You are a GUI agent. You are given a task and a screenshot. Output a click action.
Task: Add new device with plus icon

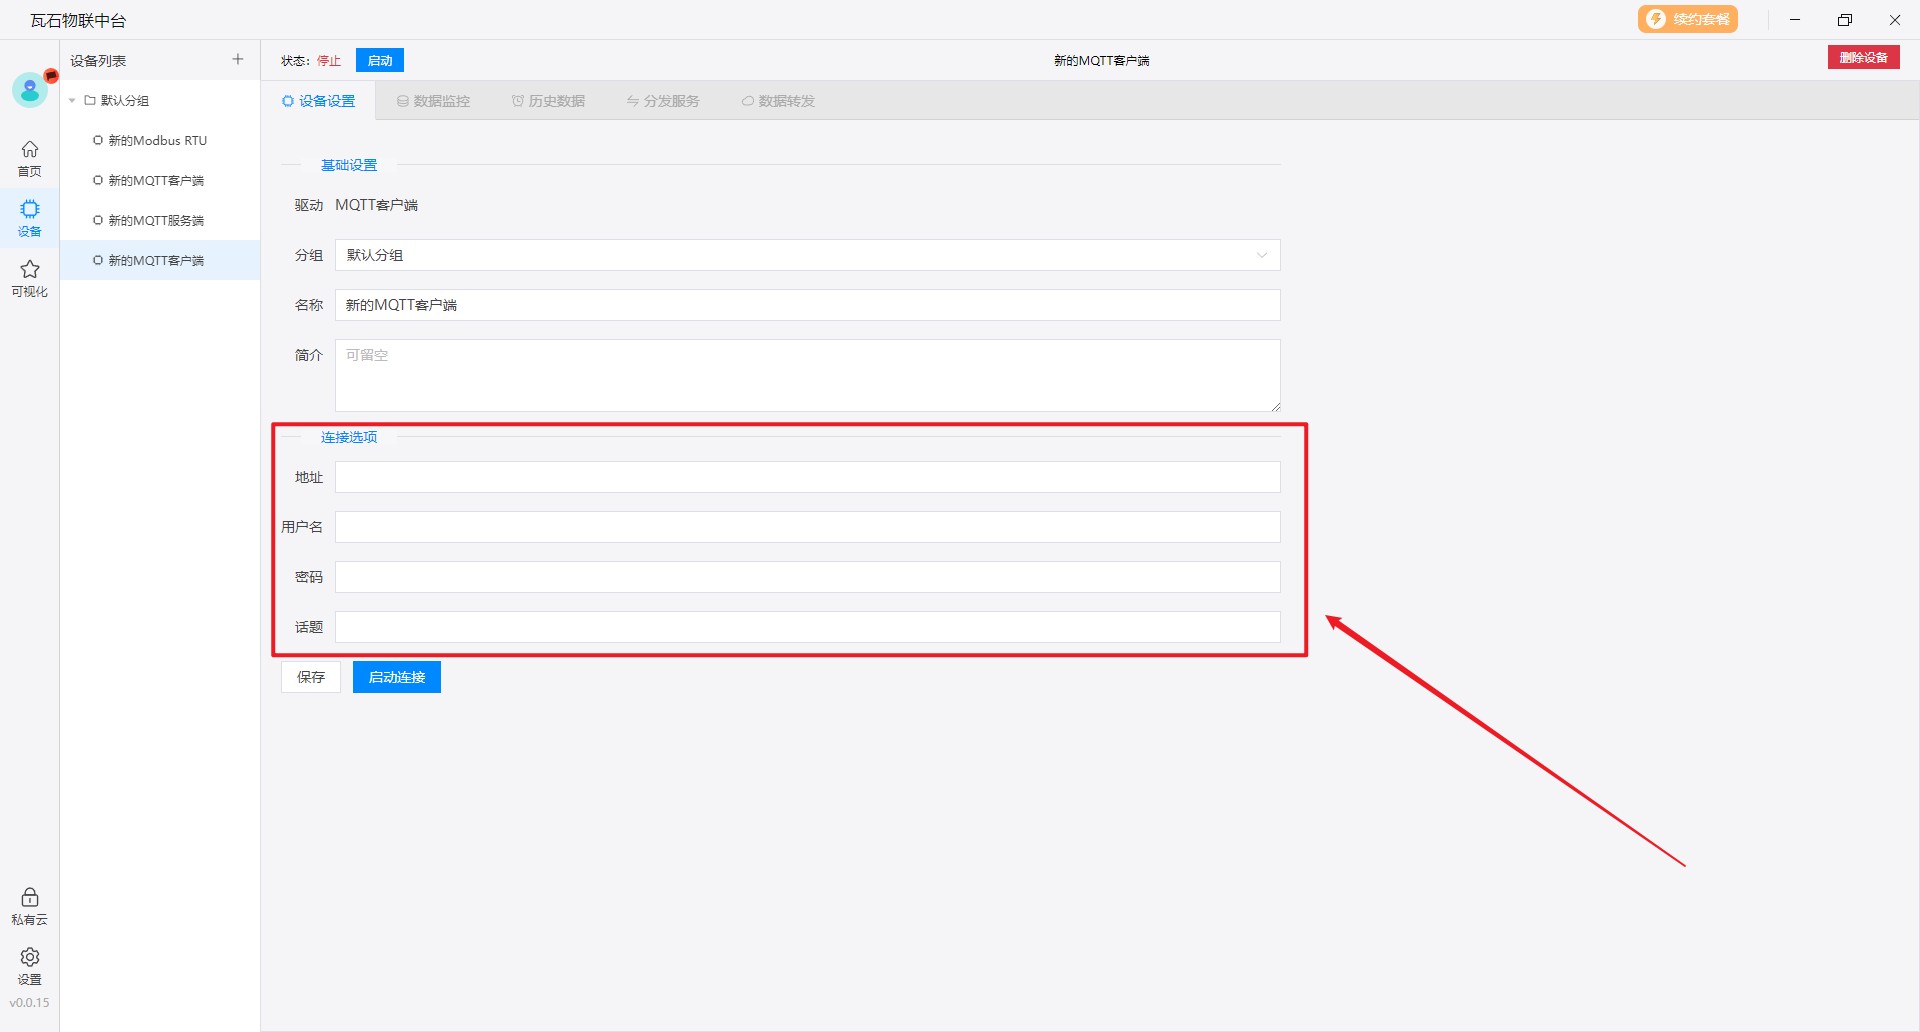tap(238, 60)
